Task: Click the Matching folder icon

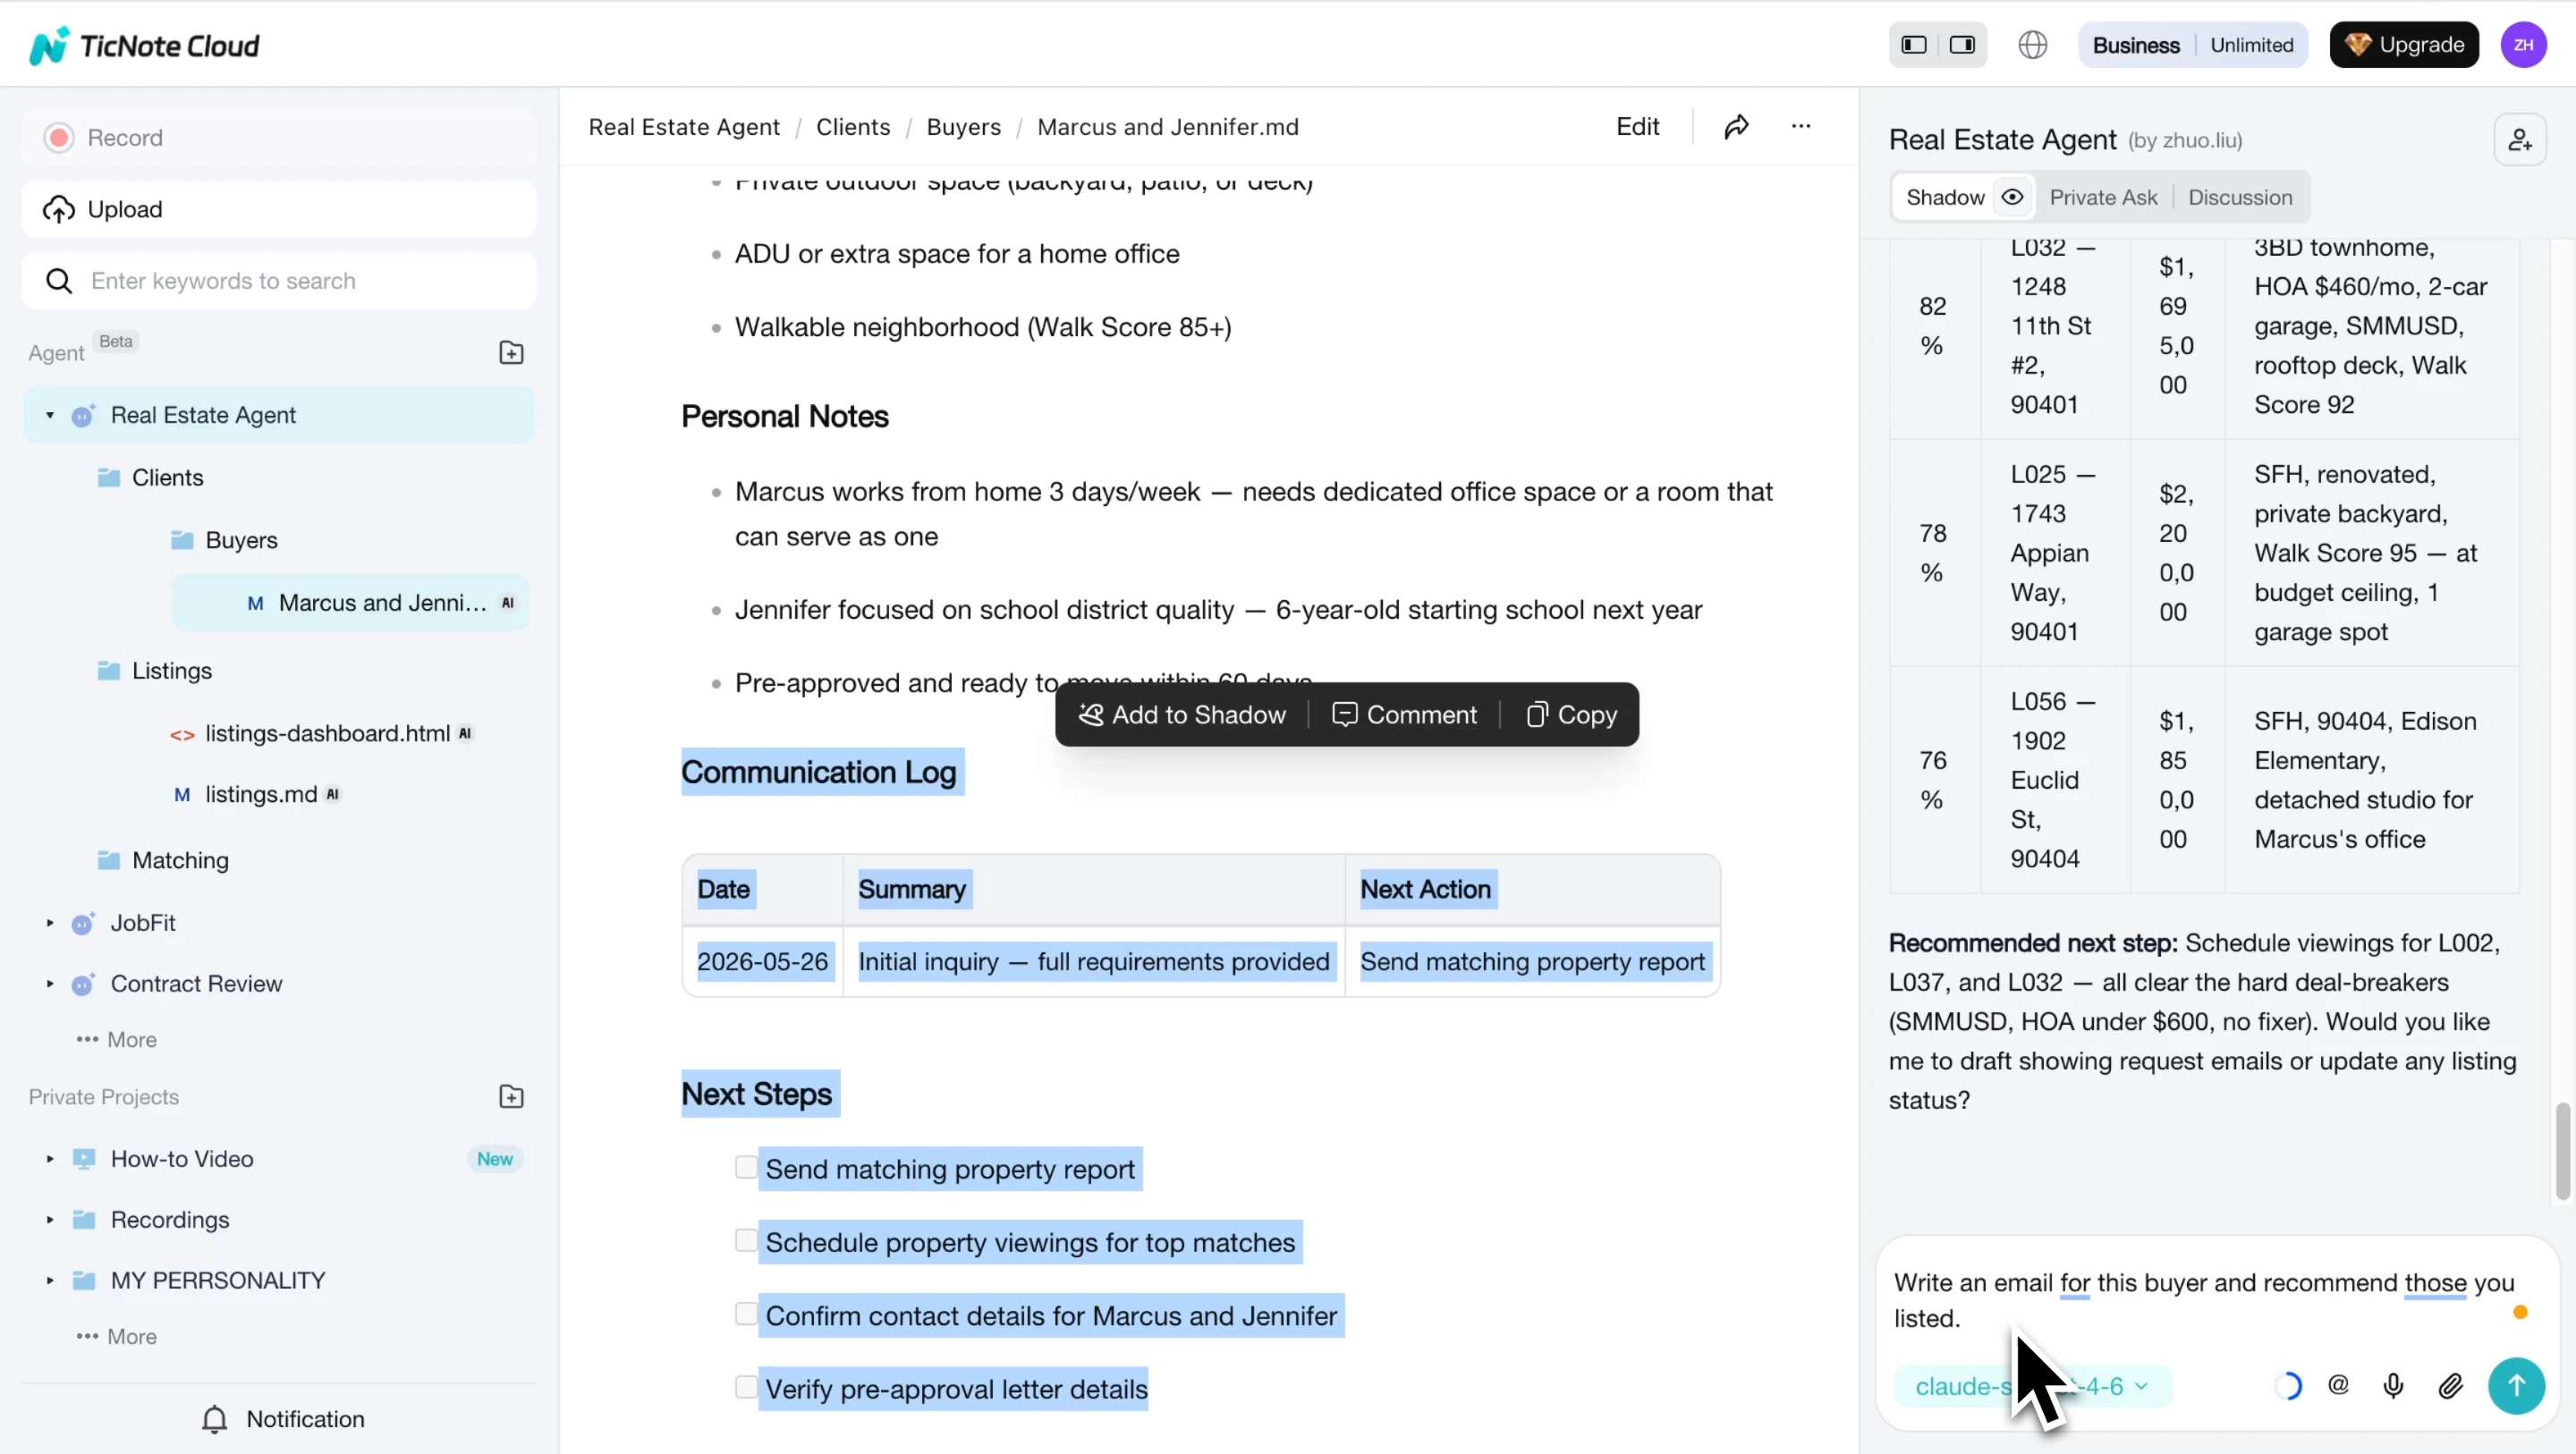Action: pos(109,860)
